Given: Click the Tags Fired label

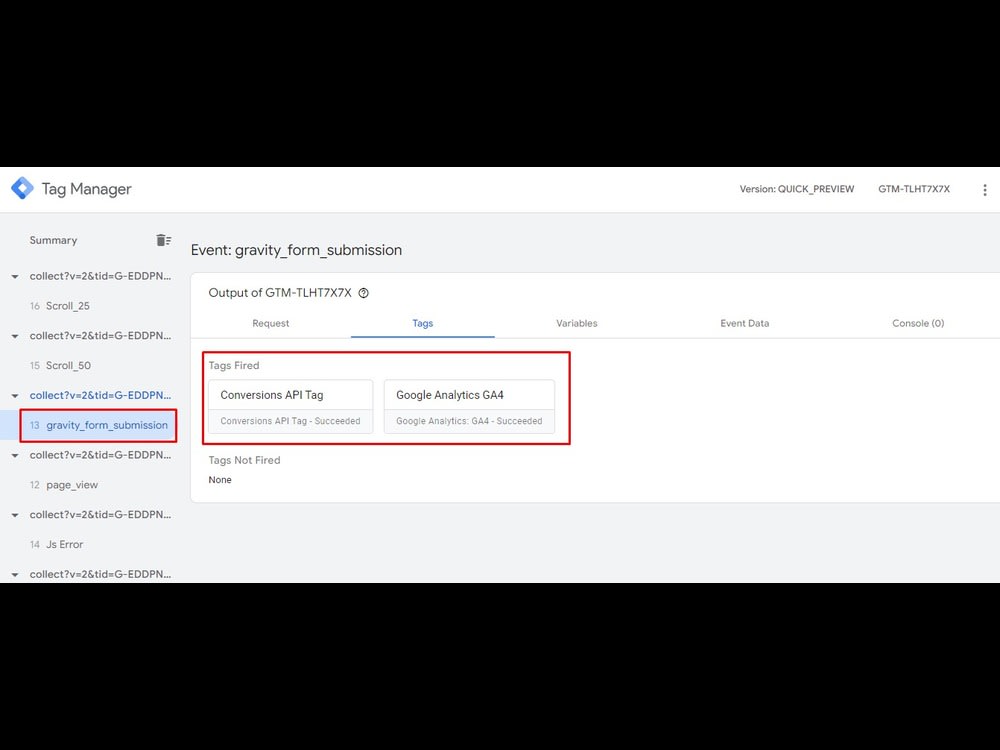Looking at the screenshot, I should 234,365.
